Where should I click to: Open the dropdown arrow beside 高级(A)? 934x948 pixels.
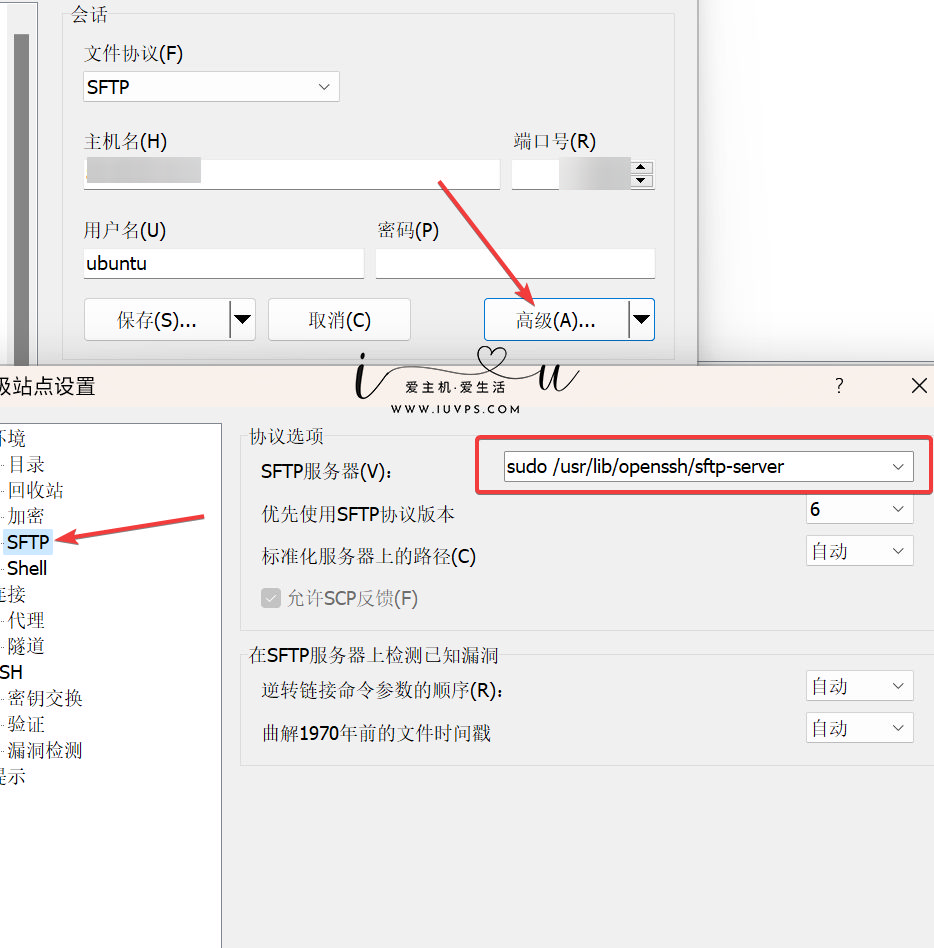click(641, 319)
